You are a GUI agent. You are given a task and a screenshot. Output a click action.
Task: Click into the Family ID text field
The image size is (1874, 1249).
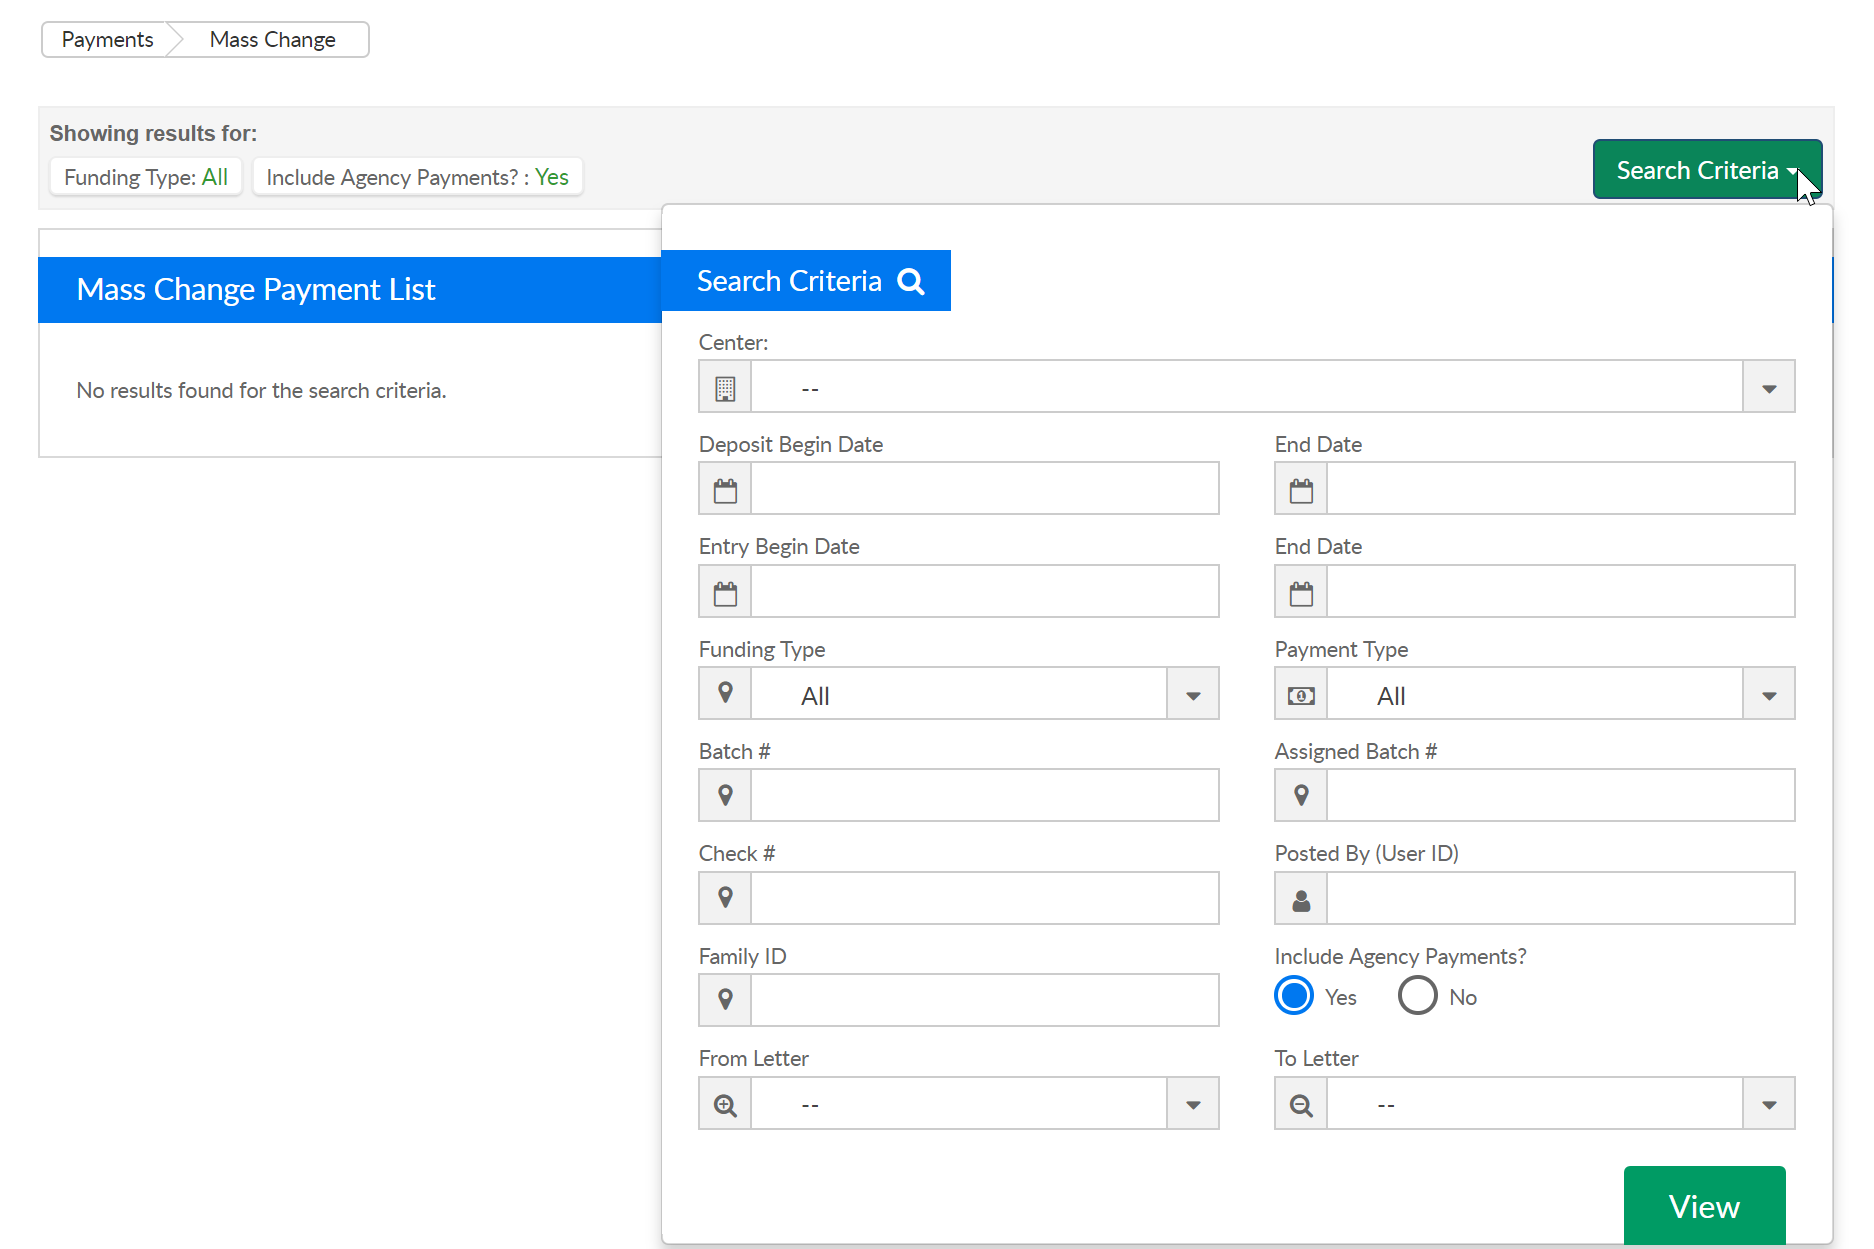(984, 1000)
